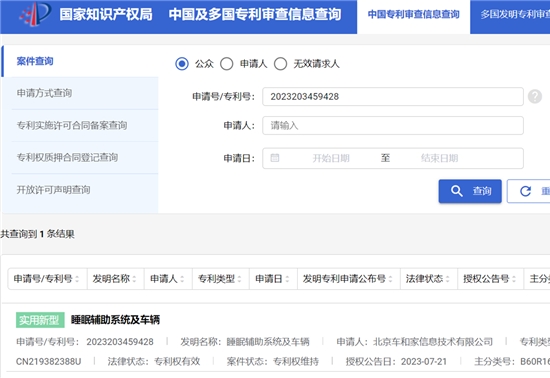Click the reset refresh button

tap(528, 191)
